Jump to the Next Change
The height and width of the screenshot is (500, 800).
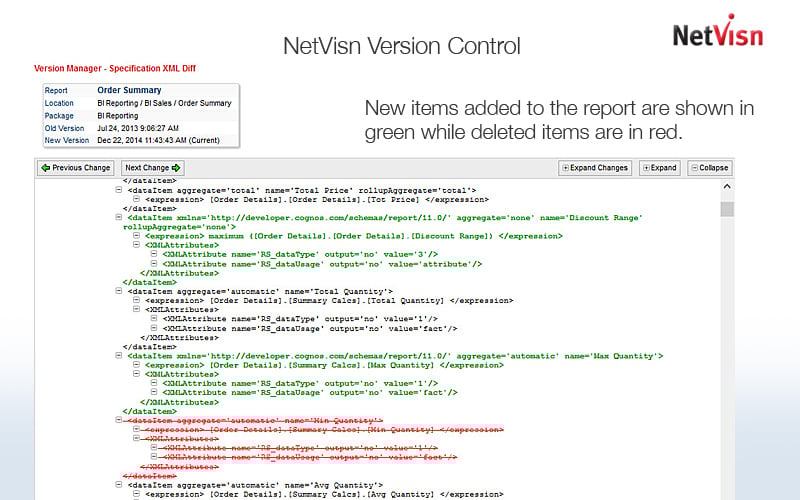click(153, 168)
